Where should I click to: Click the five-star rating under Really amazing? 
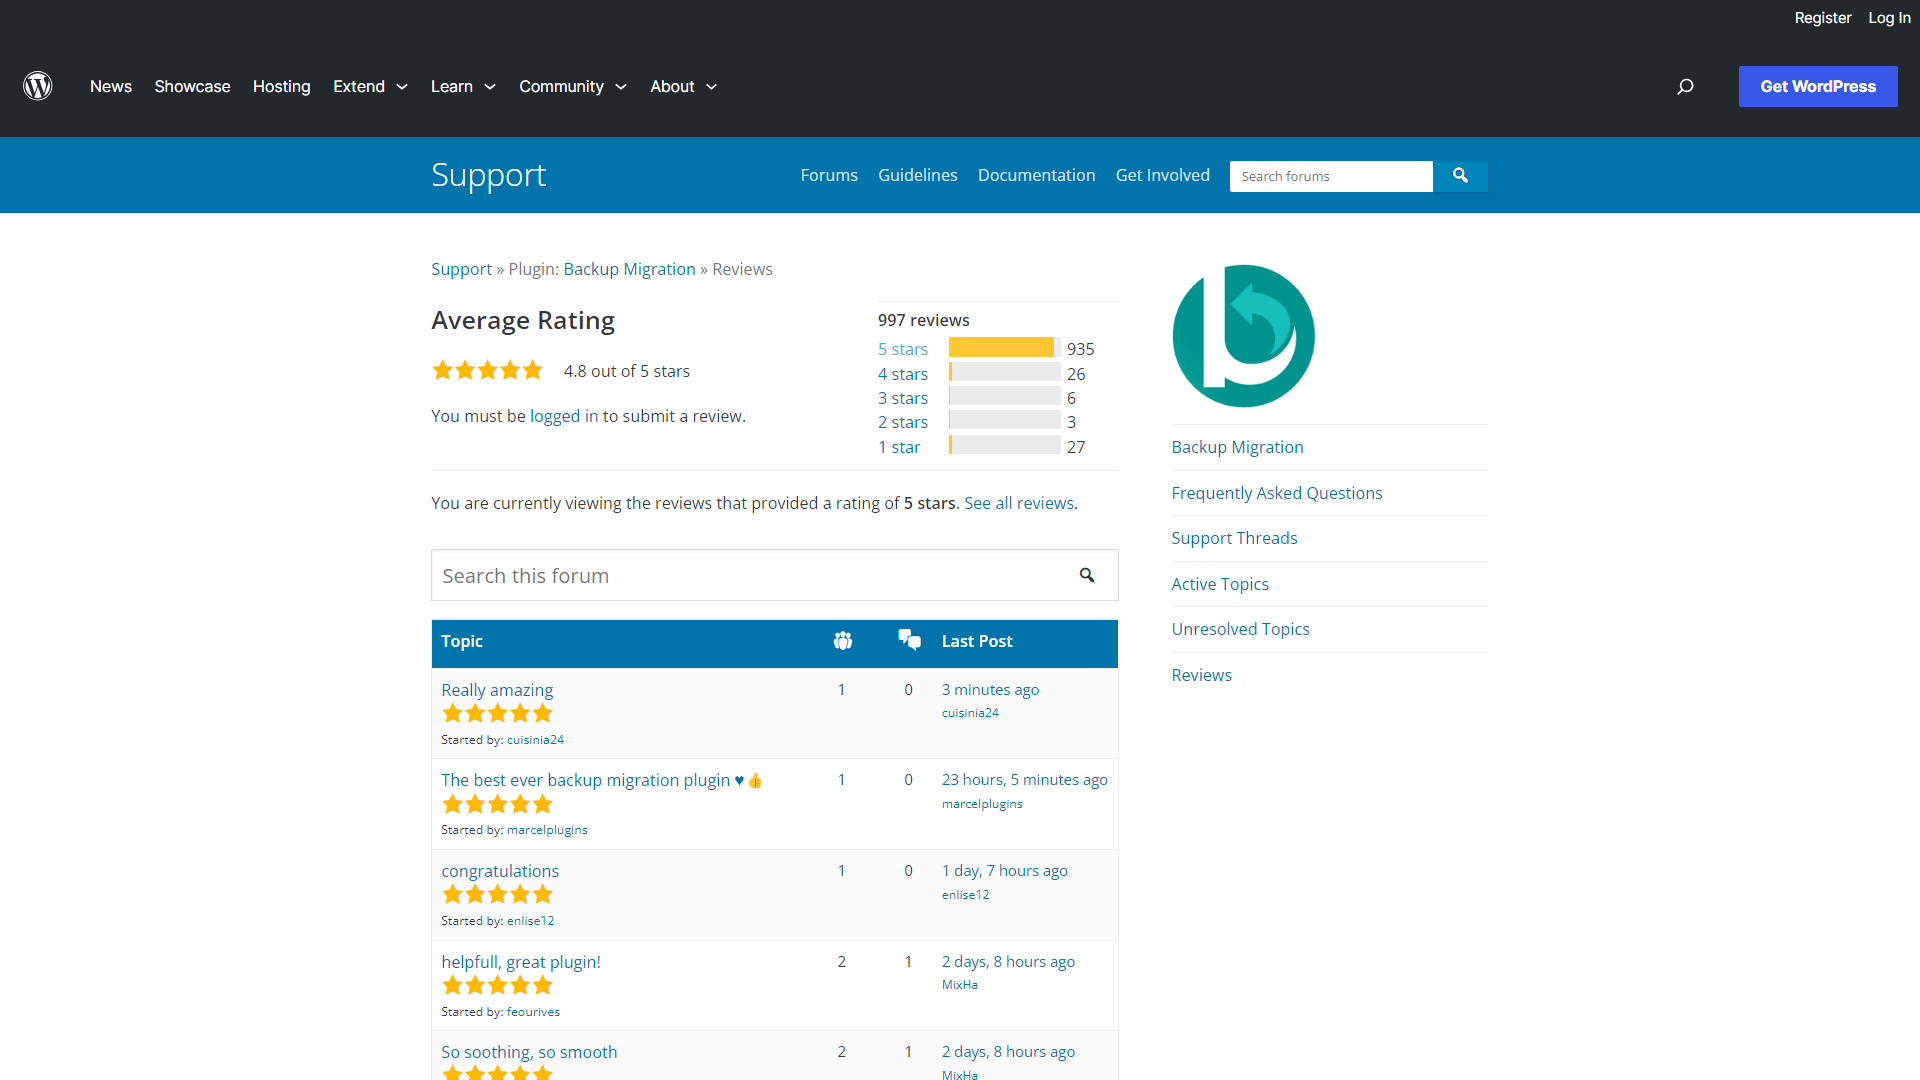pos(497,714)
